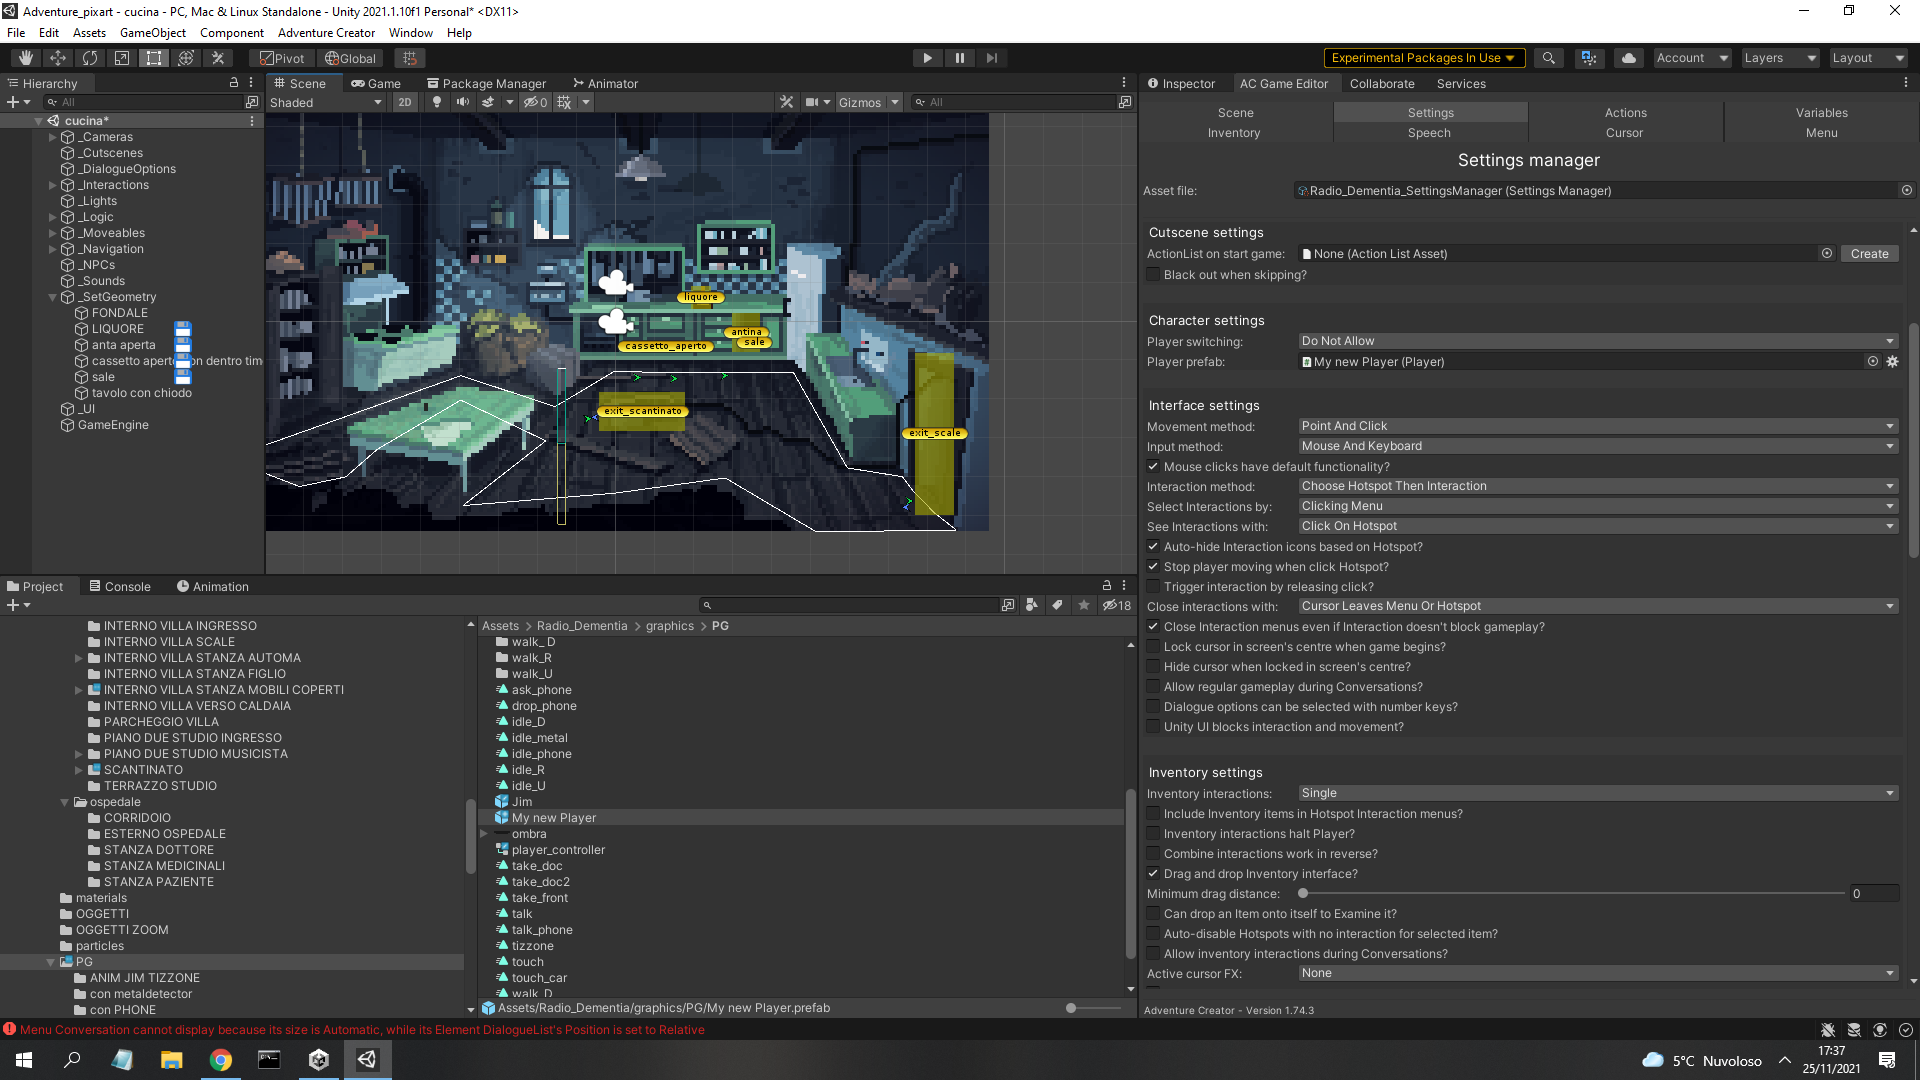Image resolution: width=1920 pixels, height=1080 pixels.
Task: Click the Pause button
Action: click(x=960, y=58)
